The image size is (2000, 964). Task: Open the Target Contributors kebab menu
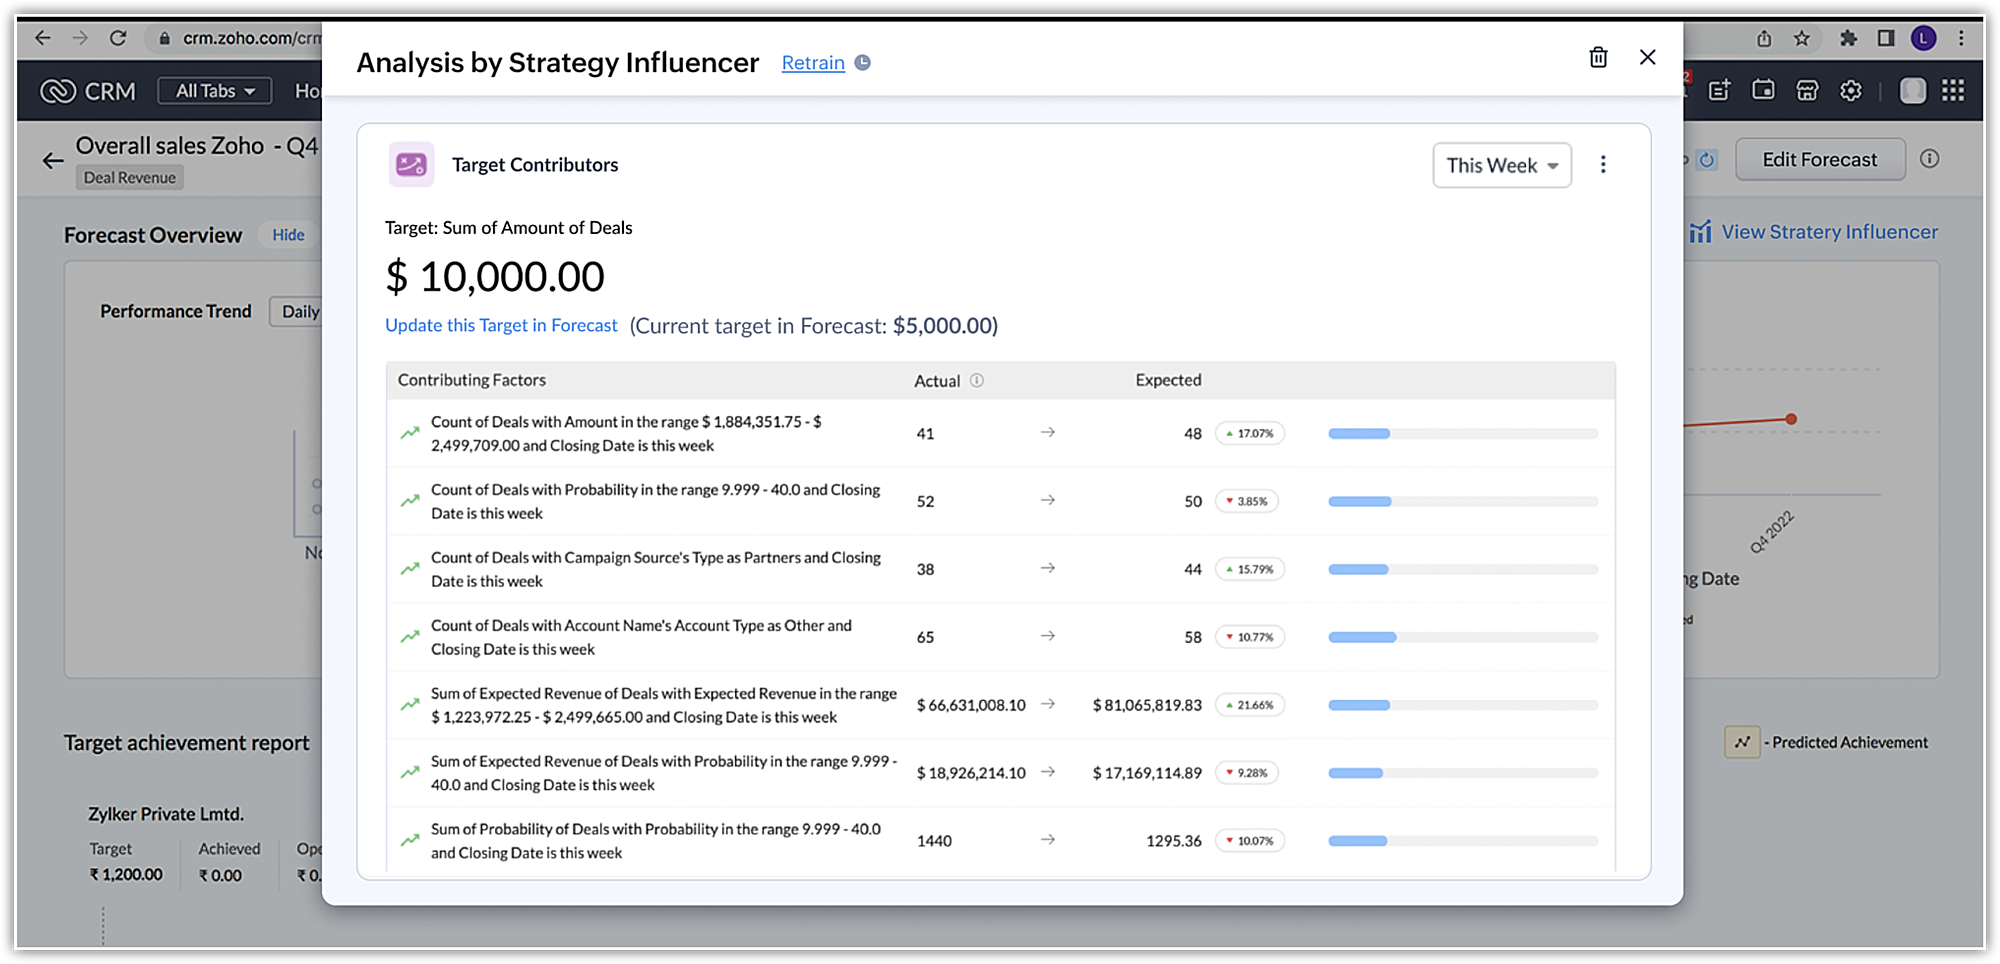(1603, 165)
